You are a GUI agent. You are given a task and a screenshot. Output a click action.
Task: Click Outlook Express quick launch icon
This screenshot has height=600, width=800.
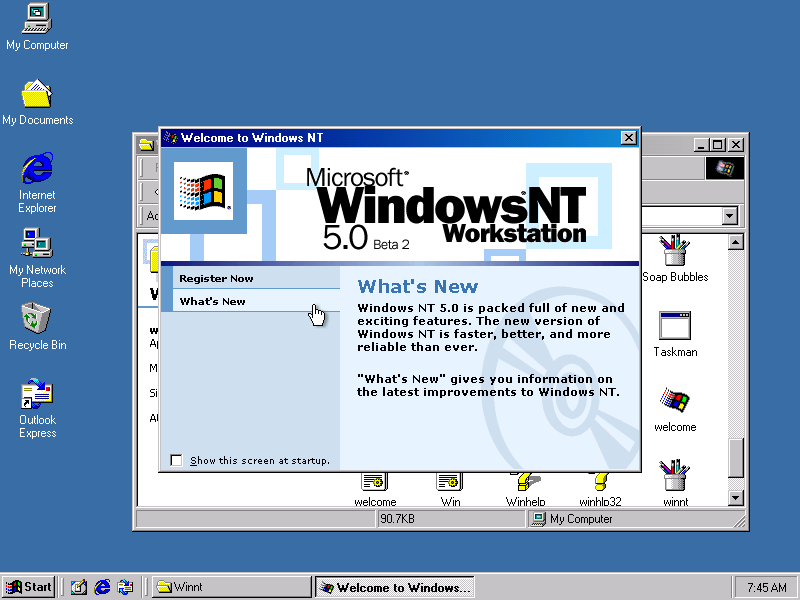[x=125, y=587]
